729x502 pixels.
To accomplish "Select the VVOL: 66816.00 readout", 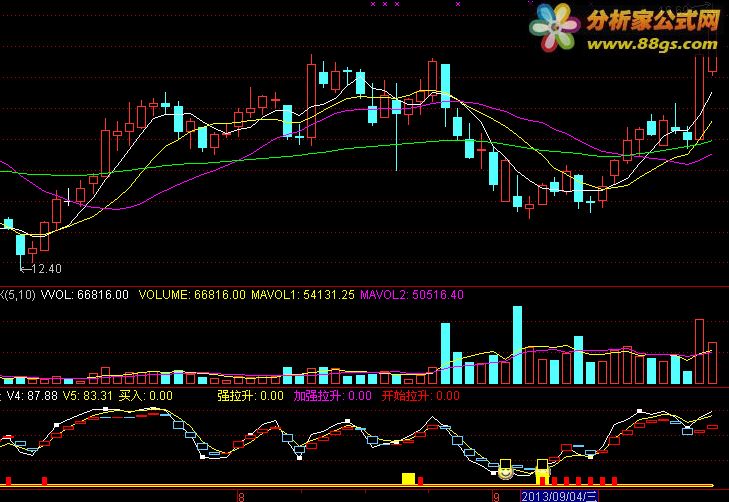I will (85, 295).
